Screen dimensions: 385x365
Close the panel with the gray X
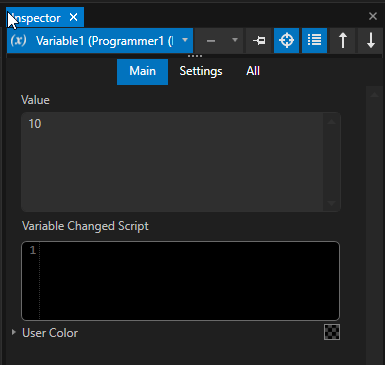pyautogui.click(x=373, y=16)
